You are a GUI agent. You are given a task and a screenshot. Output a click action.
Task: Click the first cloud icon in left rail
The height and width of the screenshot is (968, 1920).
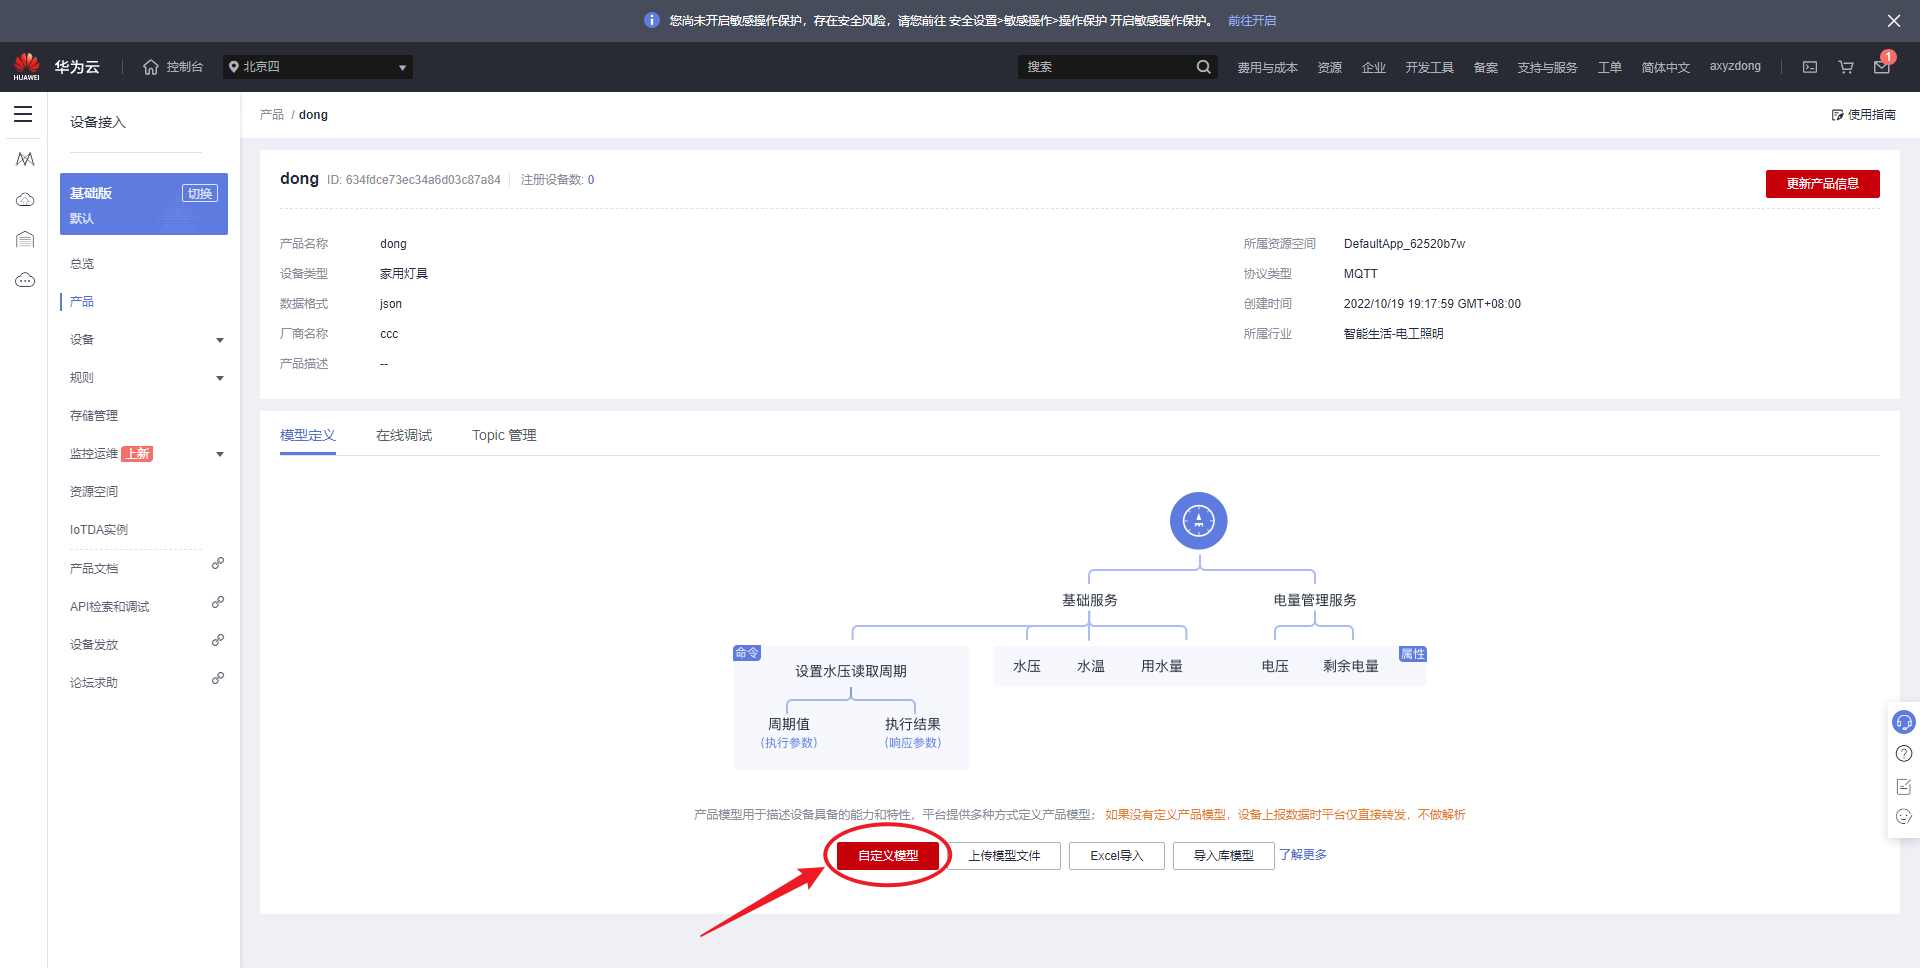25,199
